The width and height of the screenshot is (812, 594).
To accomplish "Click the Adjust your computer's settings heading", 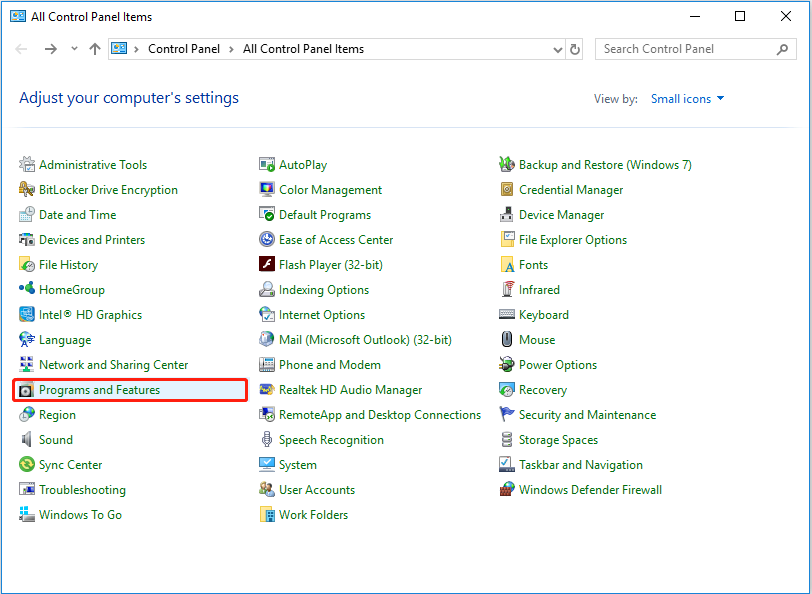I will point(128,98).
